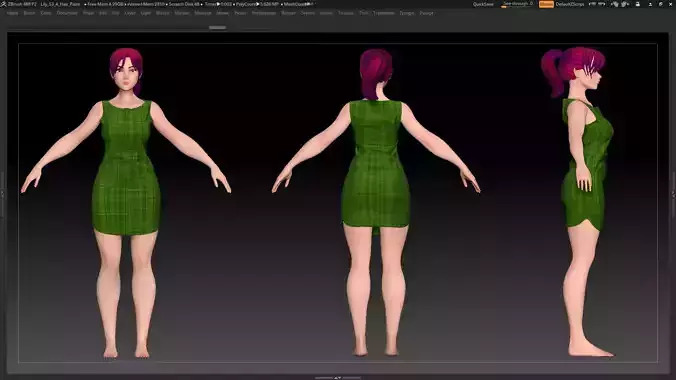The width and height of the screenshot is (676, 380).
Task: Load the next UI layout arrow icon
Action: click(602, 4)
